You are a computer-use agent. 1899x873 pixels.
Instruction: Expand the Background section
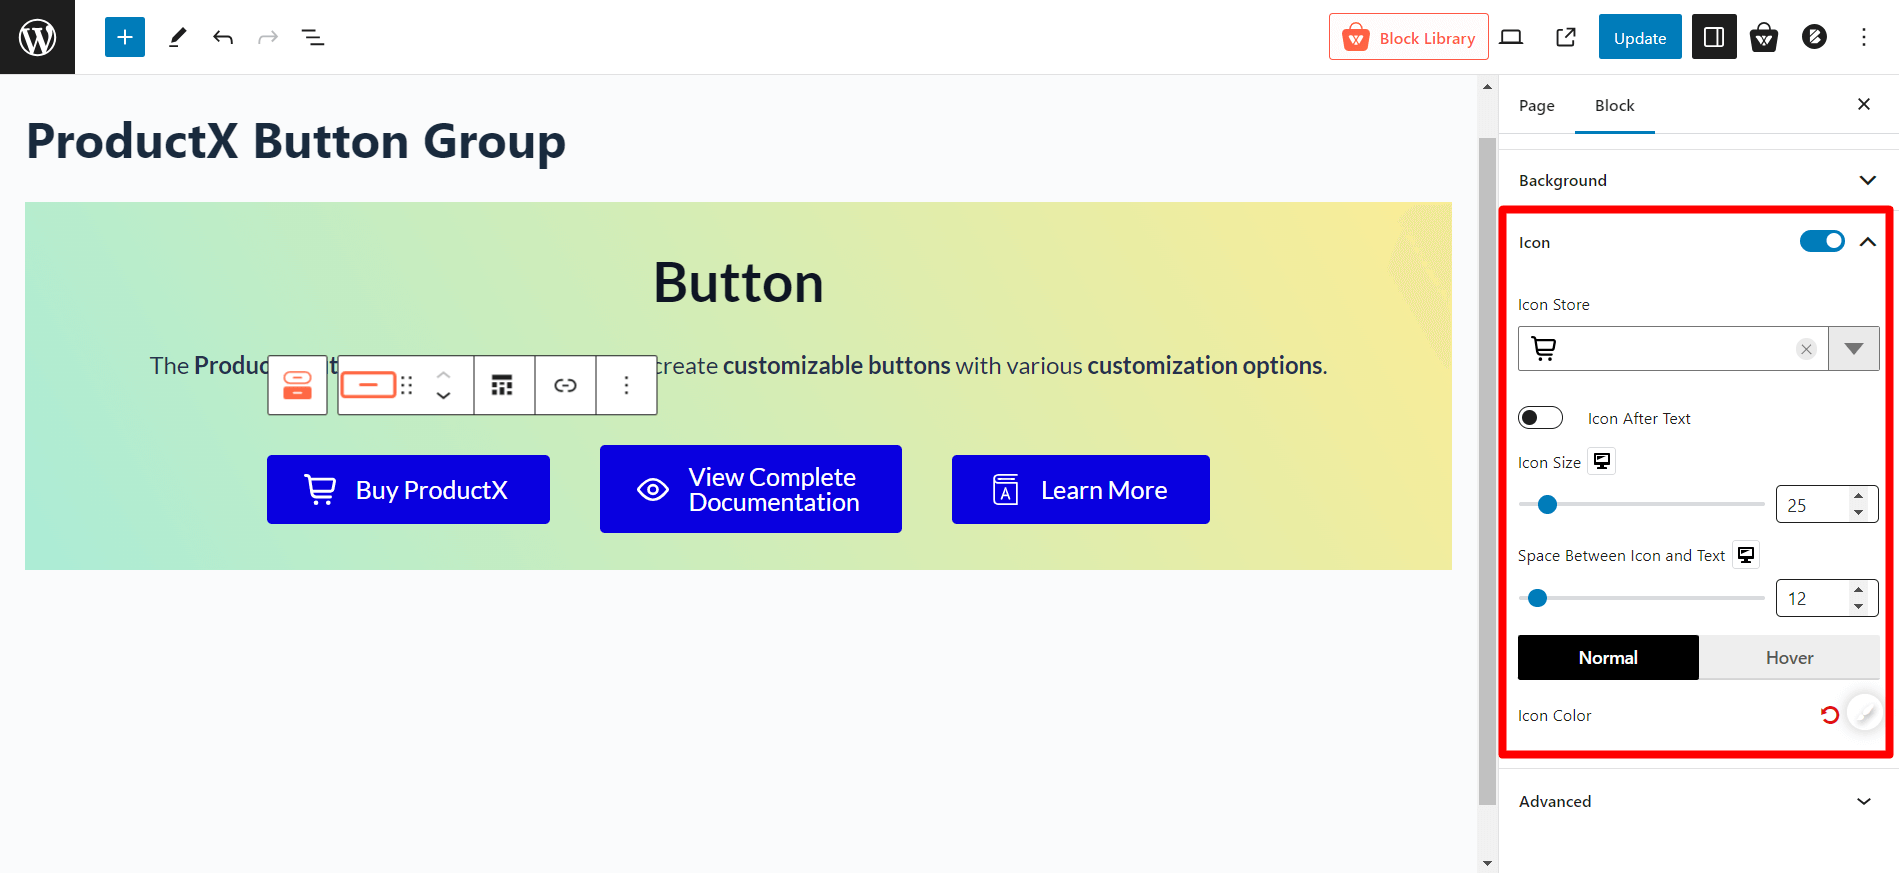pyautogui.click(x=1698, y=180)
